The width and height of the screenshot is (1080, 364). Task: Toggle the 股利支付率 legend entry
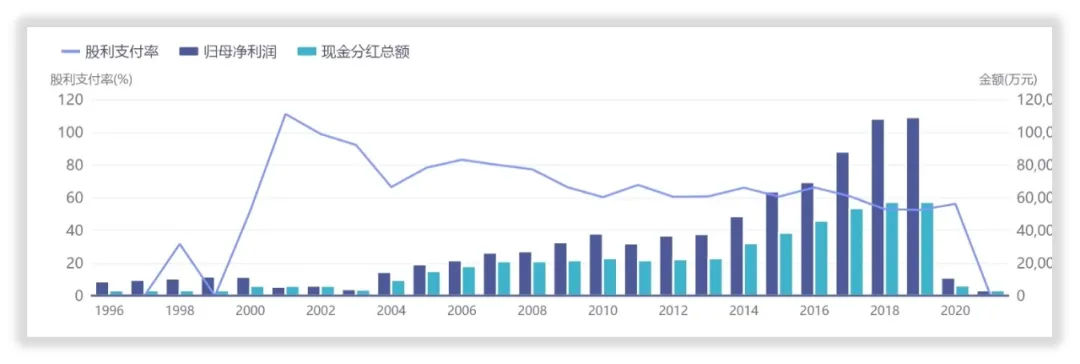point(110,52)
